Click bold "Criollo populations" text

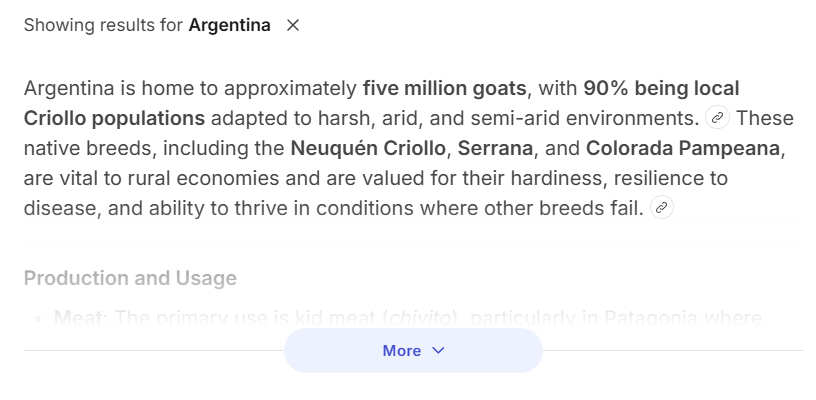tap(114, 118)
